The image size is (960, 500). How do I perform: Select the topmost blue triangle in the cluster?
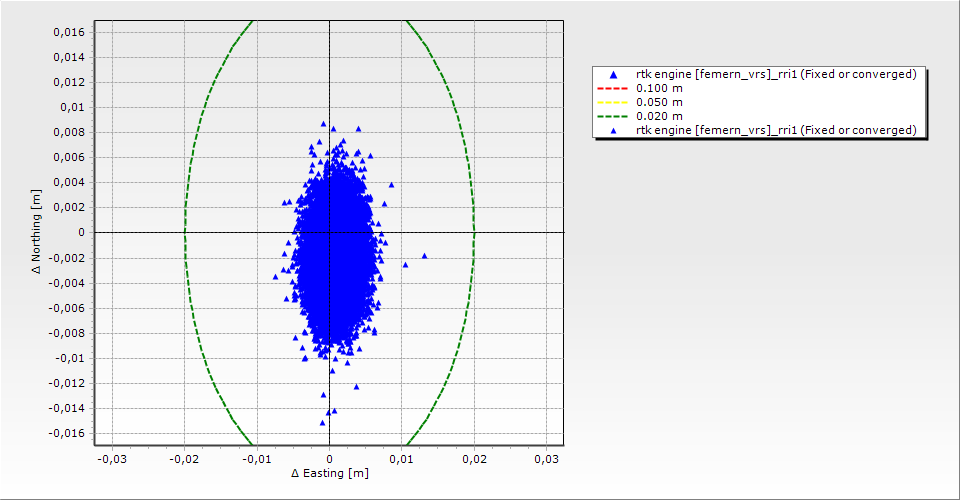(323, 124)
